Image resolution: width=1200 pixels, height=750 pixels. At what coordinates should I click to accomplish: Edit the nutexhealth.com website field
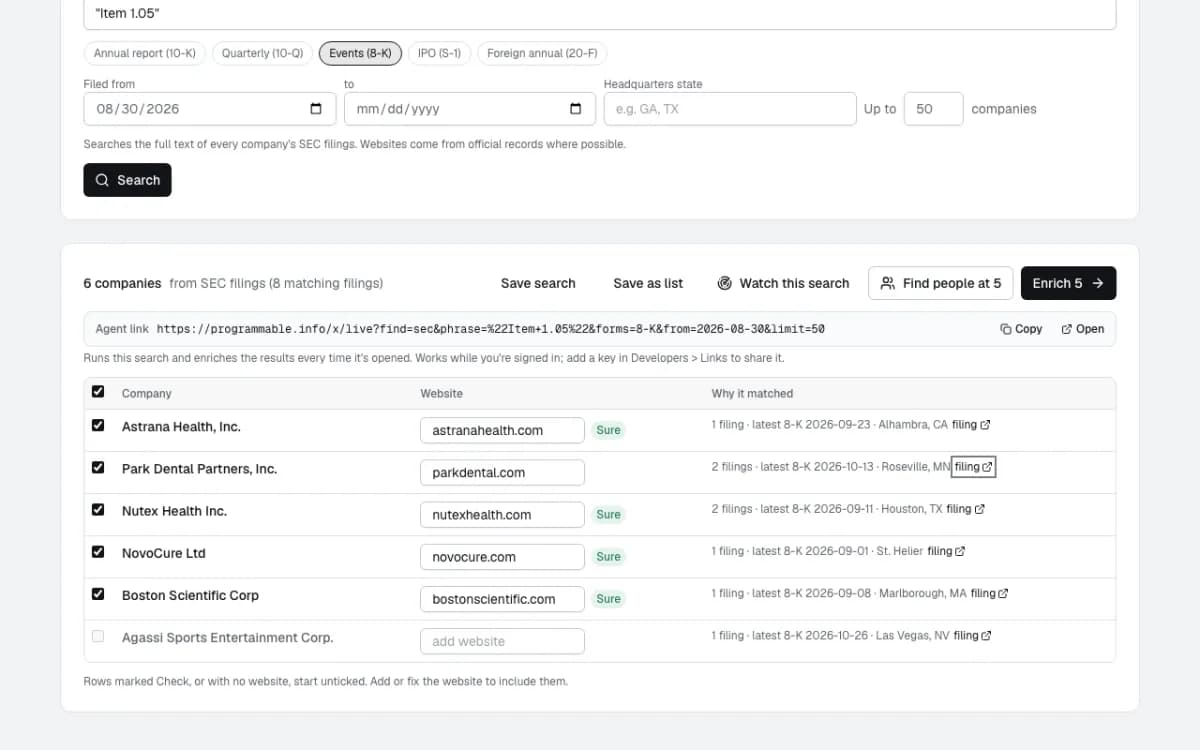[502, 514]
